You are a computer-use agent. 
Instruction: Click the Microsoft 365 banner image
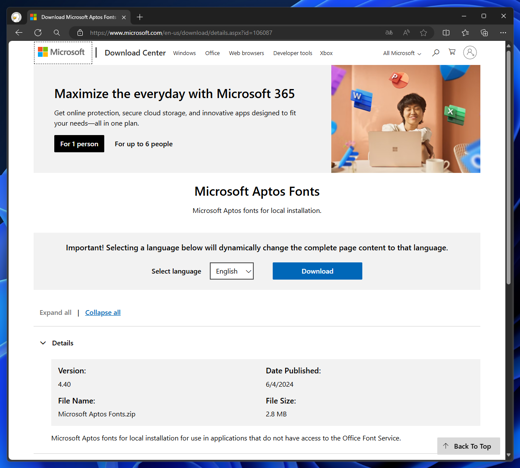[x=406, y=119]
